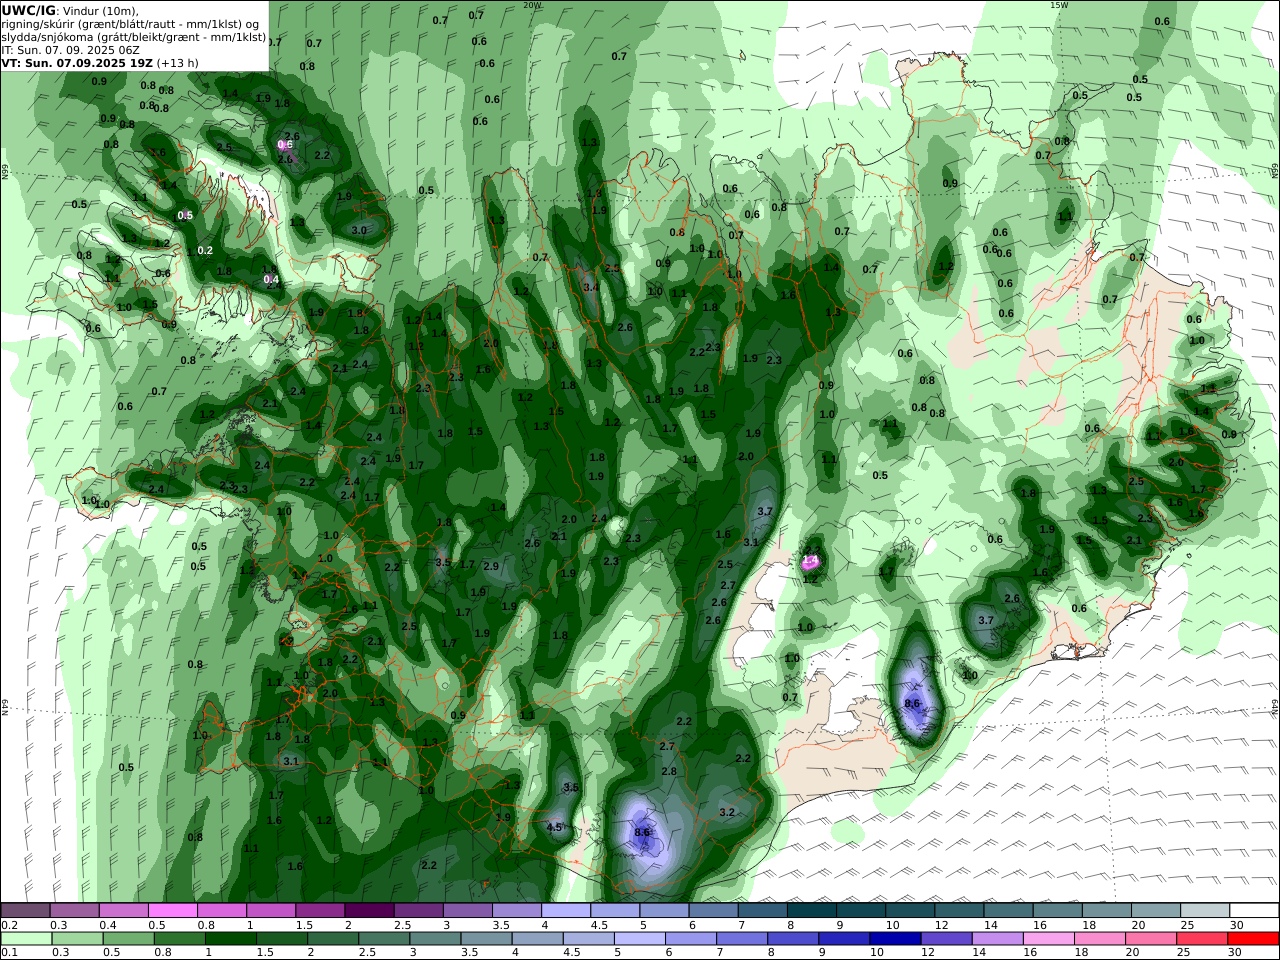Select the violet 12–14 rain legend swatch

click(946, 939)
